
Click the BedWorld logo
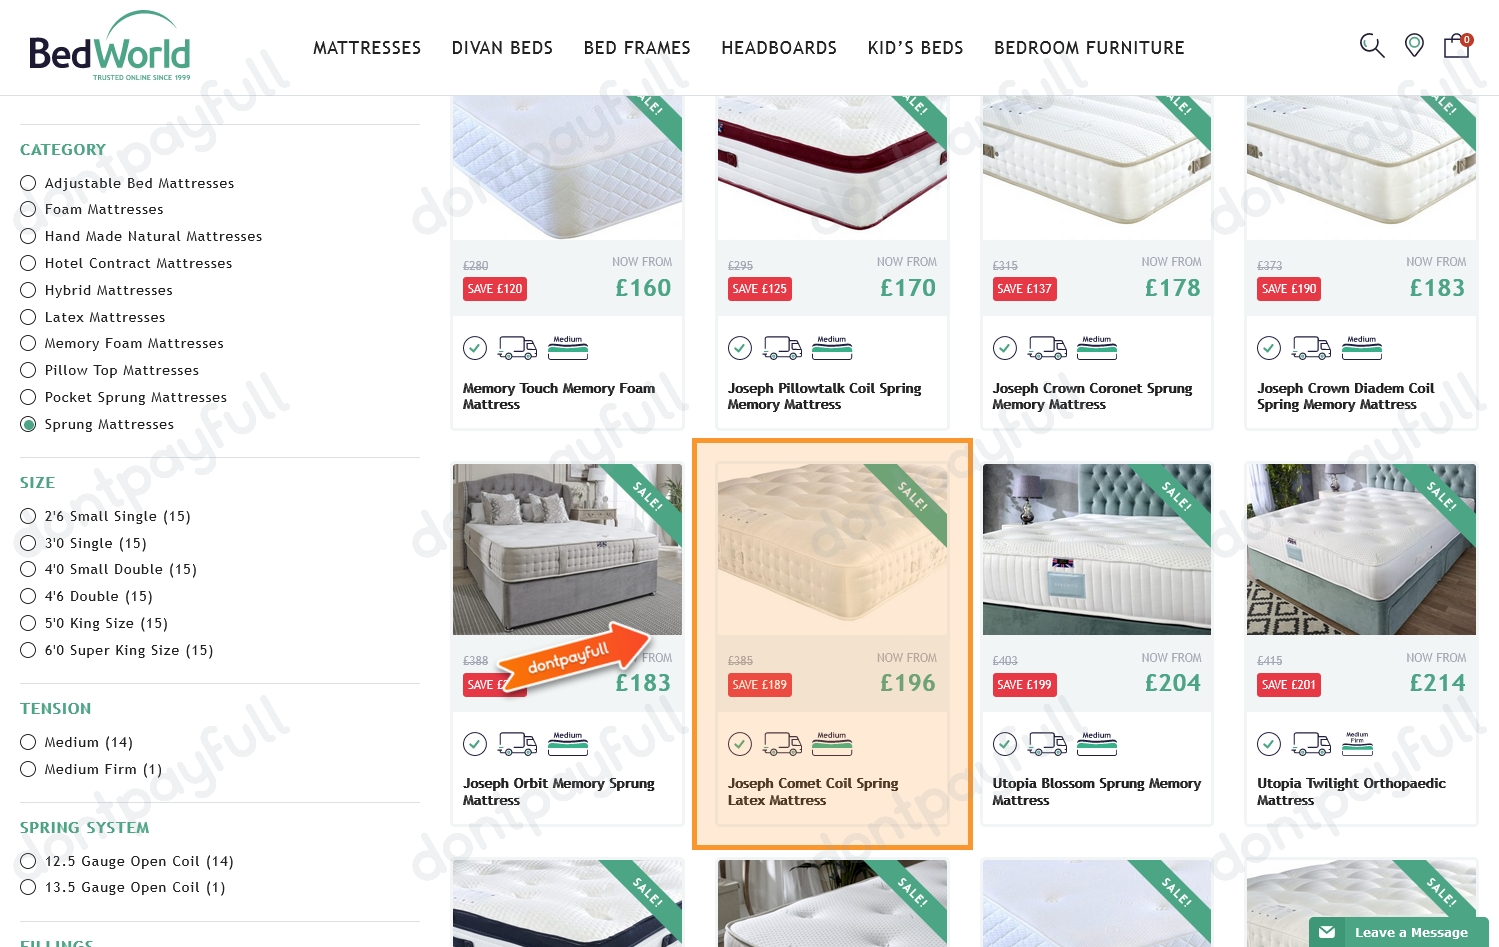click(110, 47)
